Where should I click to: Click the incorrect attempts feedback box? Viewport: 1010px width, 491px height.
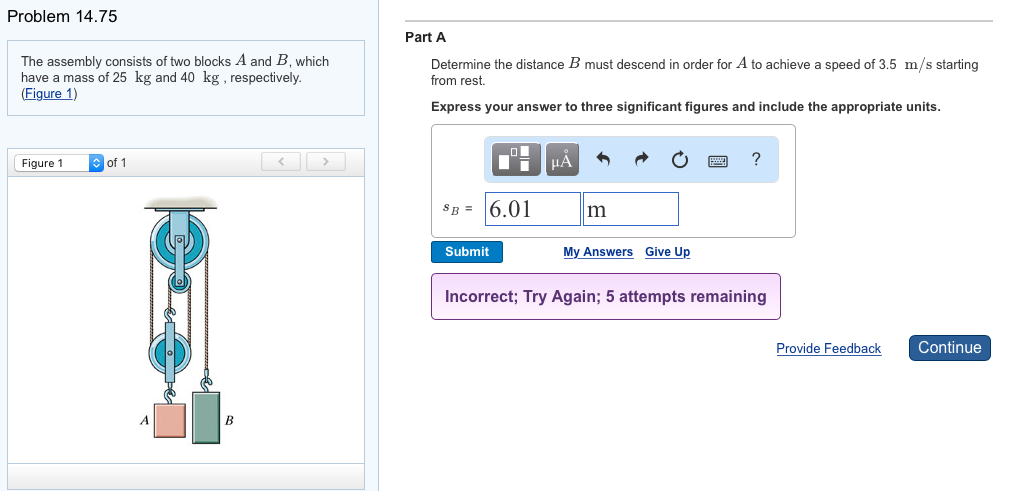(x=605, y=297)
